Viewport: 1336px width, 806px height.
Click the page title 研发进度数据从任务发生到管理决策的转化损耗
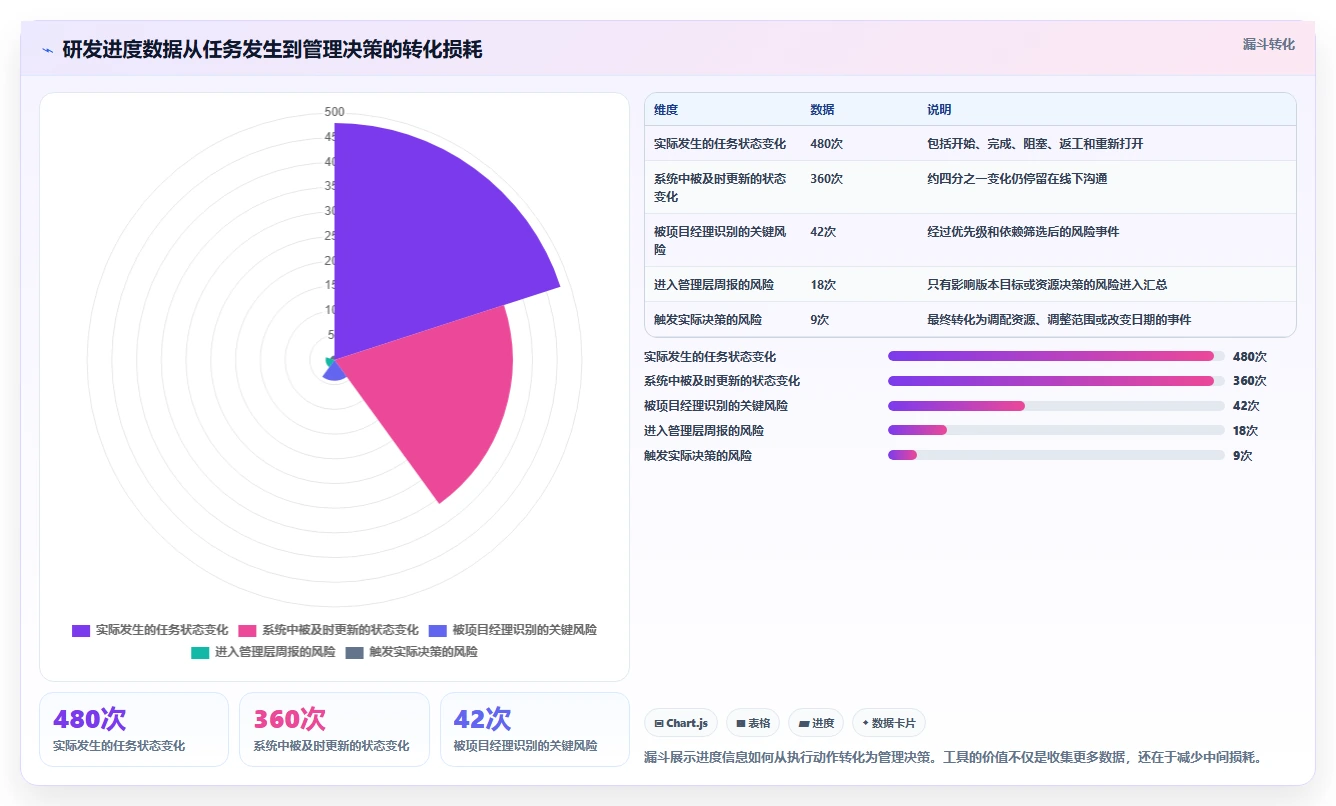pos(272,50)
